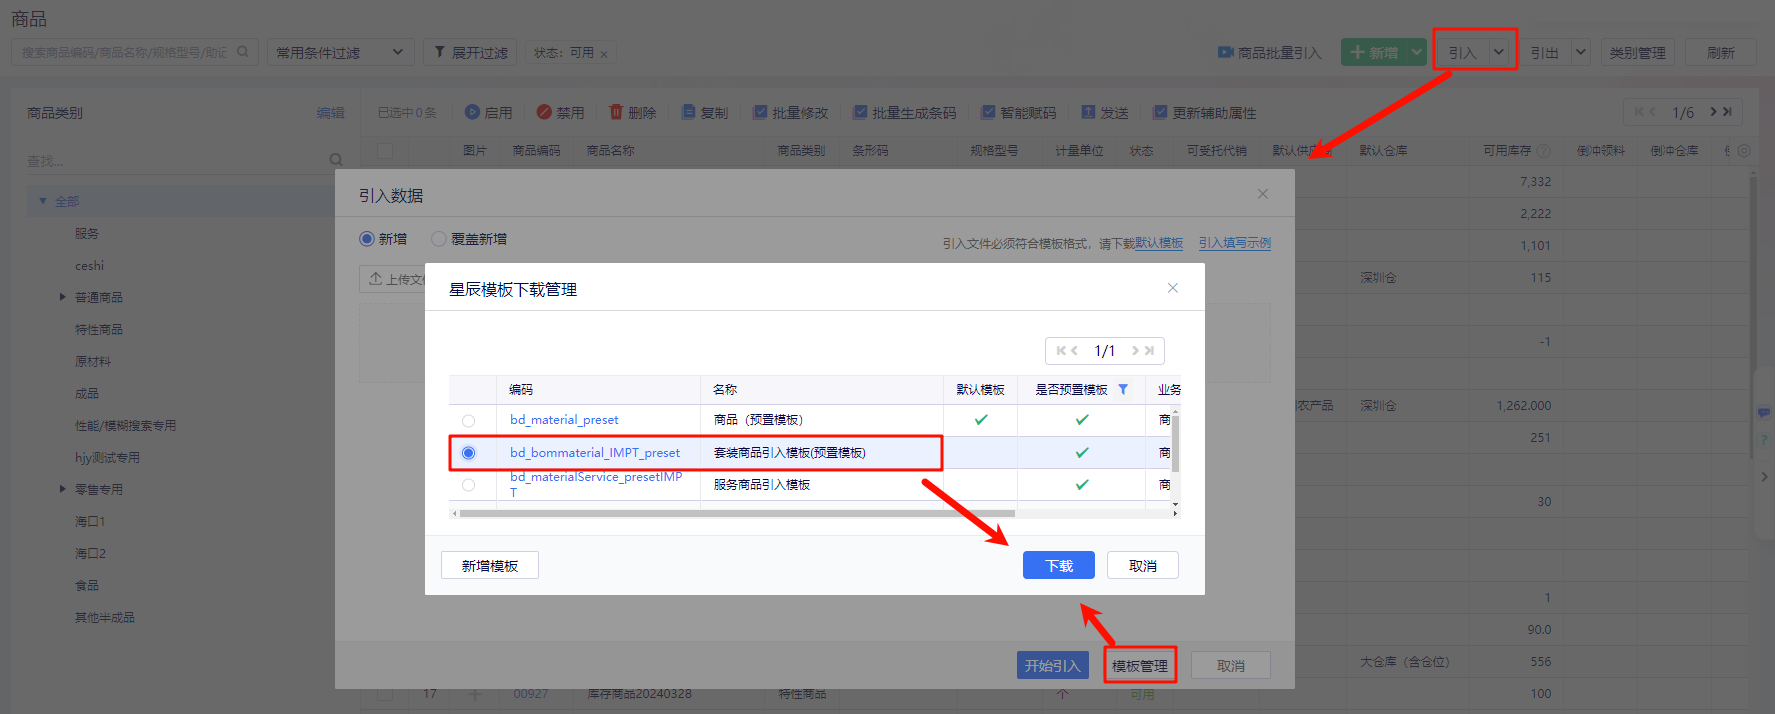Open the 常用条件过滤 dropdown
The width and height of the screenshot is (1775, 714).
click(341, 52)
